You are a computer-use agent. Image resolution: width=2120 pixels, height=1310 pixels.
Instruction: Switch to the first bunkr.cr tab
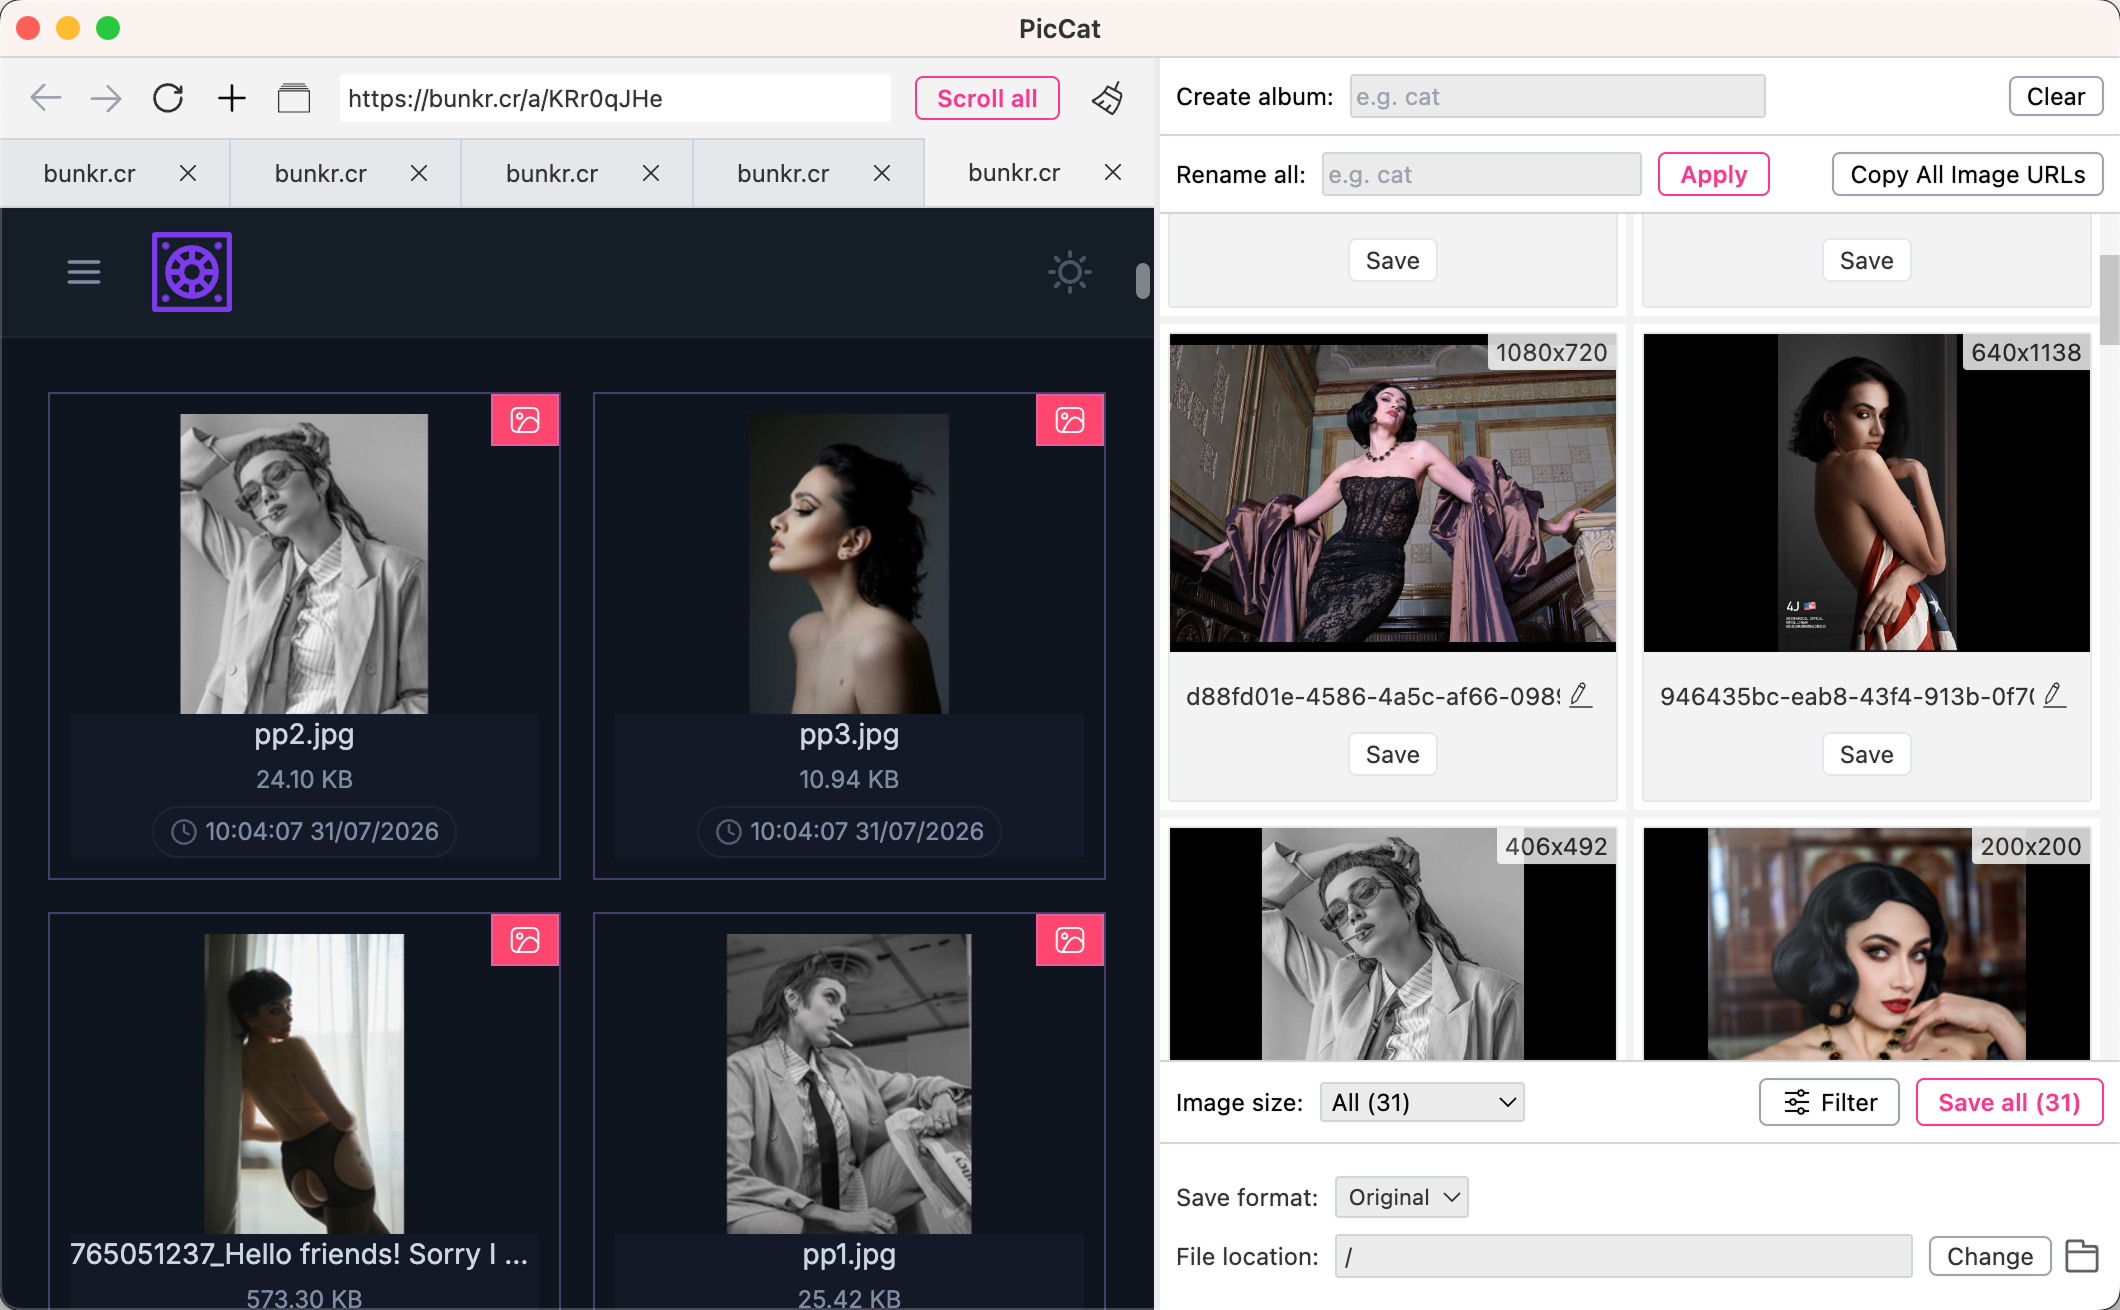coord(90,173)
